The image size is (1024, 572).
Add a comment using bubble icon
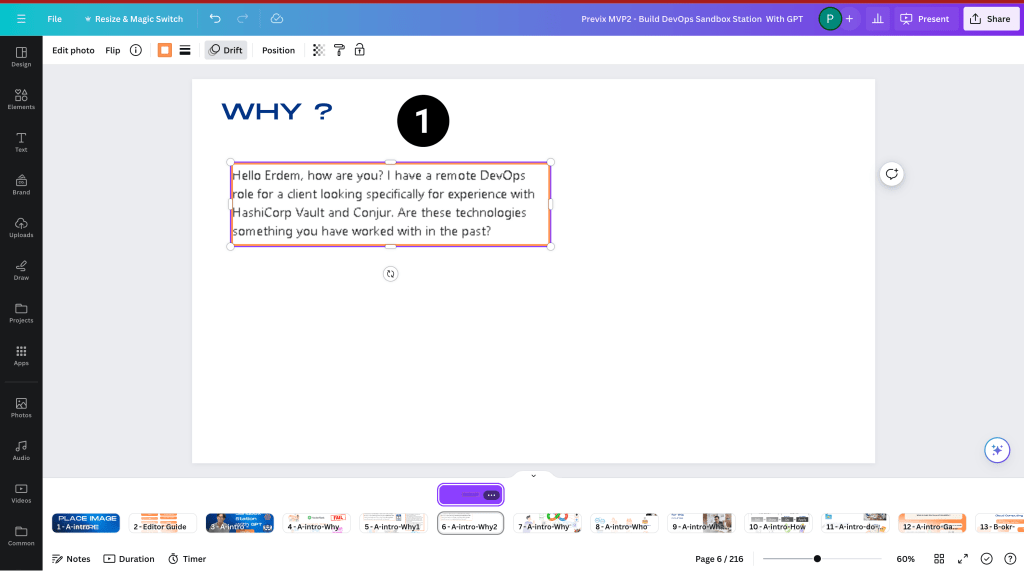891,174
